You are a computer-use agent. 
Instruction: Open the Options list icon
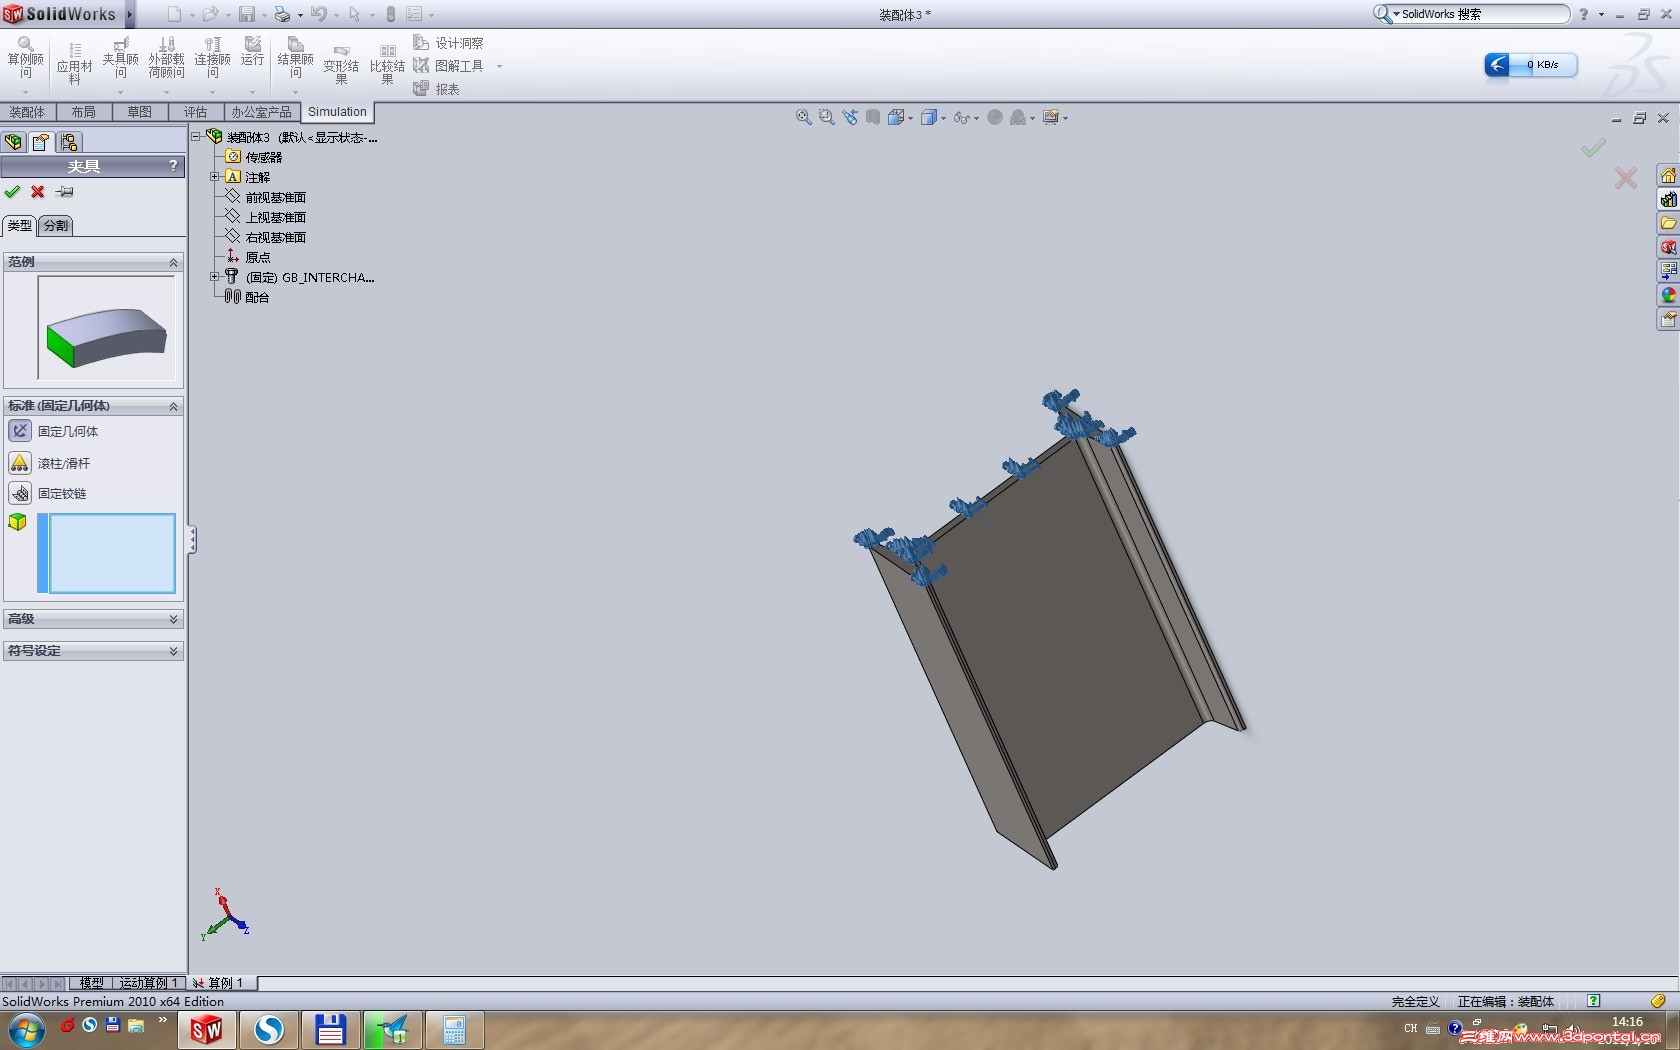tap(414, 14)
